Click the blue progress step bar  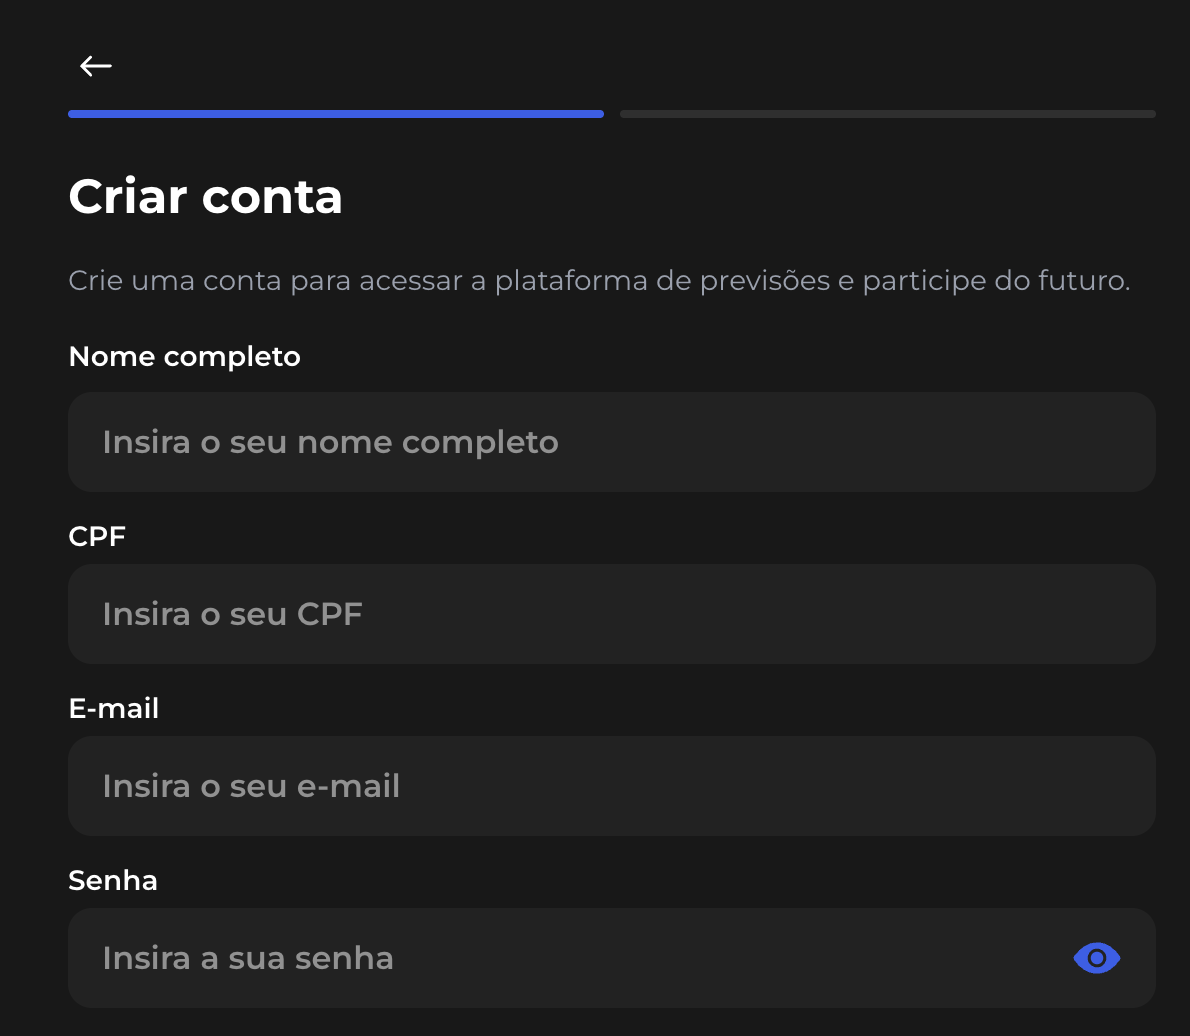point(336,114)
